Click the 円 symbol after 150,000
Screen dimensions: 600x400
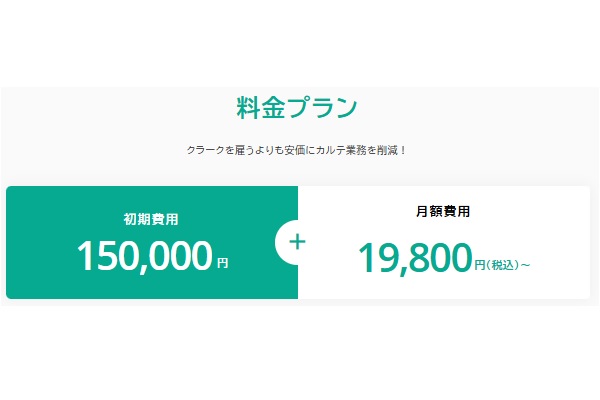(x=222, y=264)
